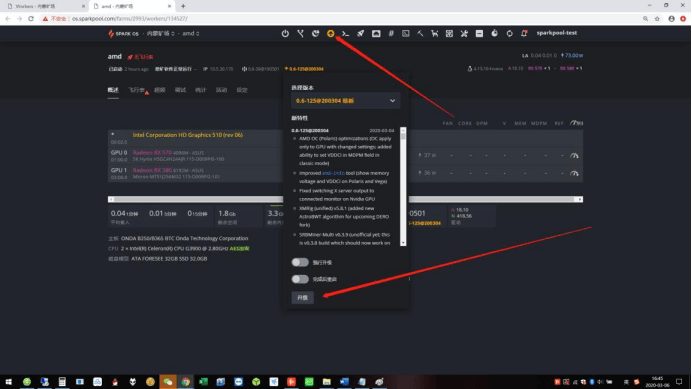
Task: Click the notification bell icon
Action: click(524, 34)
